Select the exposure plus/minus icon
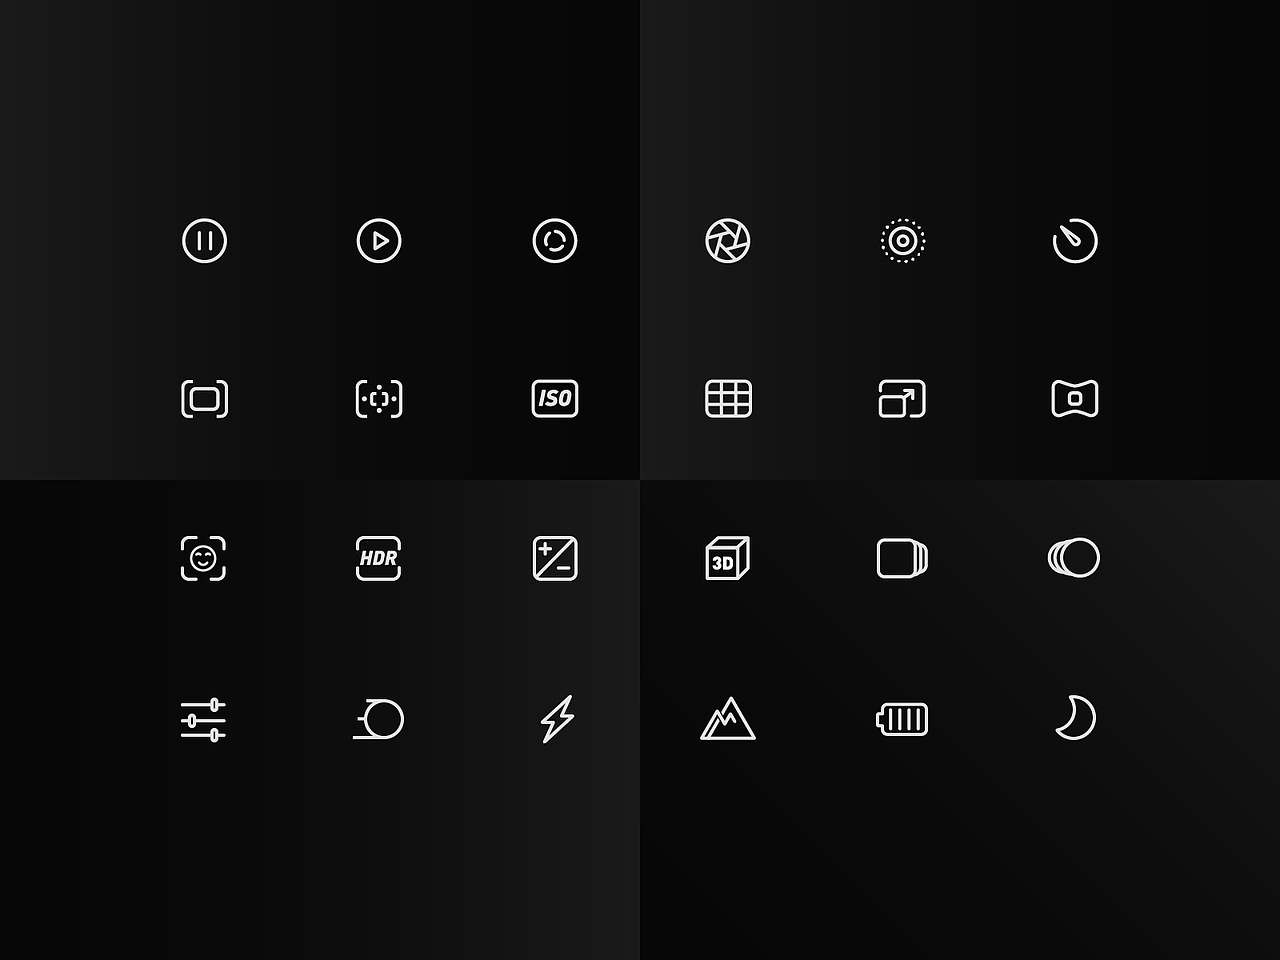 point(555,558)
